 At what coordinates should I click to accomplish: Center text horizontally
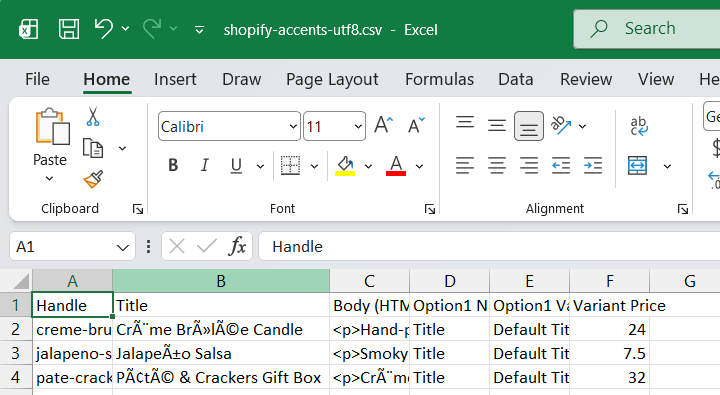click(x=497, y=165)
